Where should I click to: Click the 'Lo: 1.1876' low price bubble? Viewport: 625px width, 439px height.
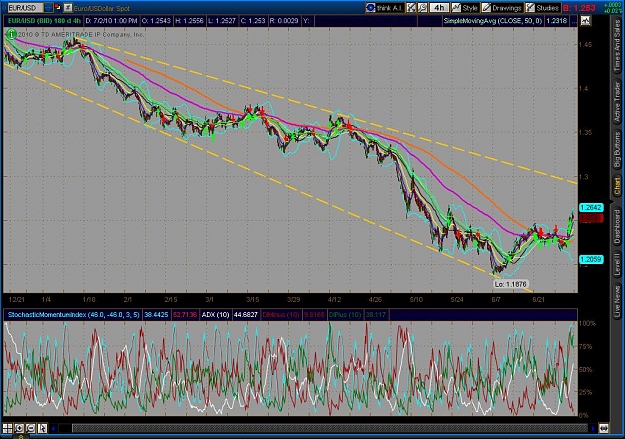[511, 284]
